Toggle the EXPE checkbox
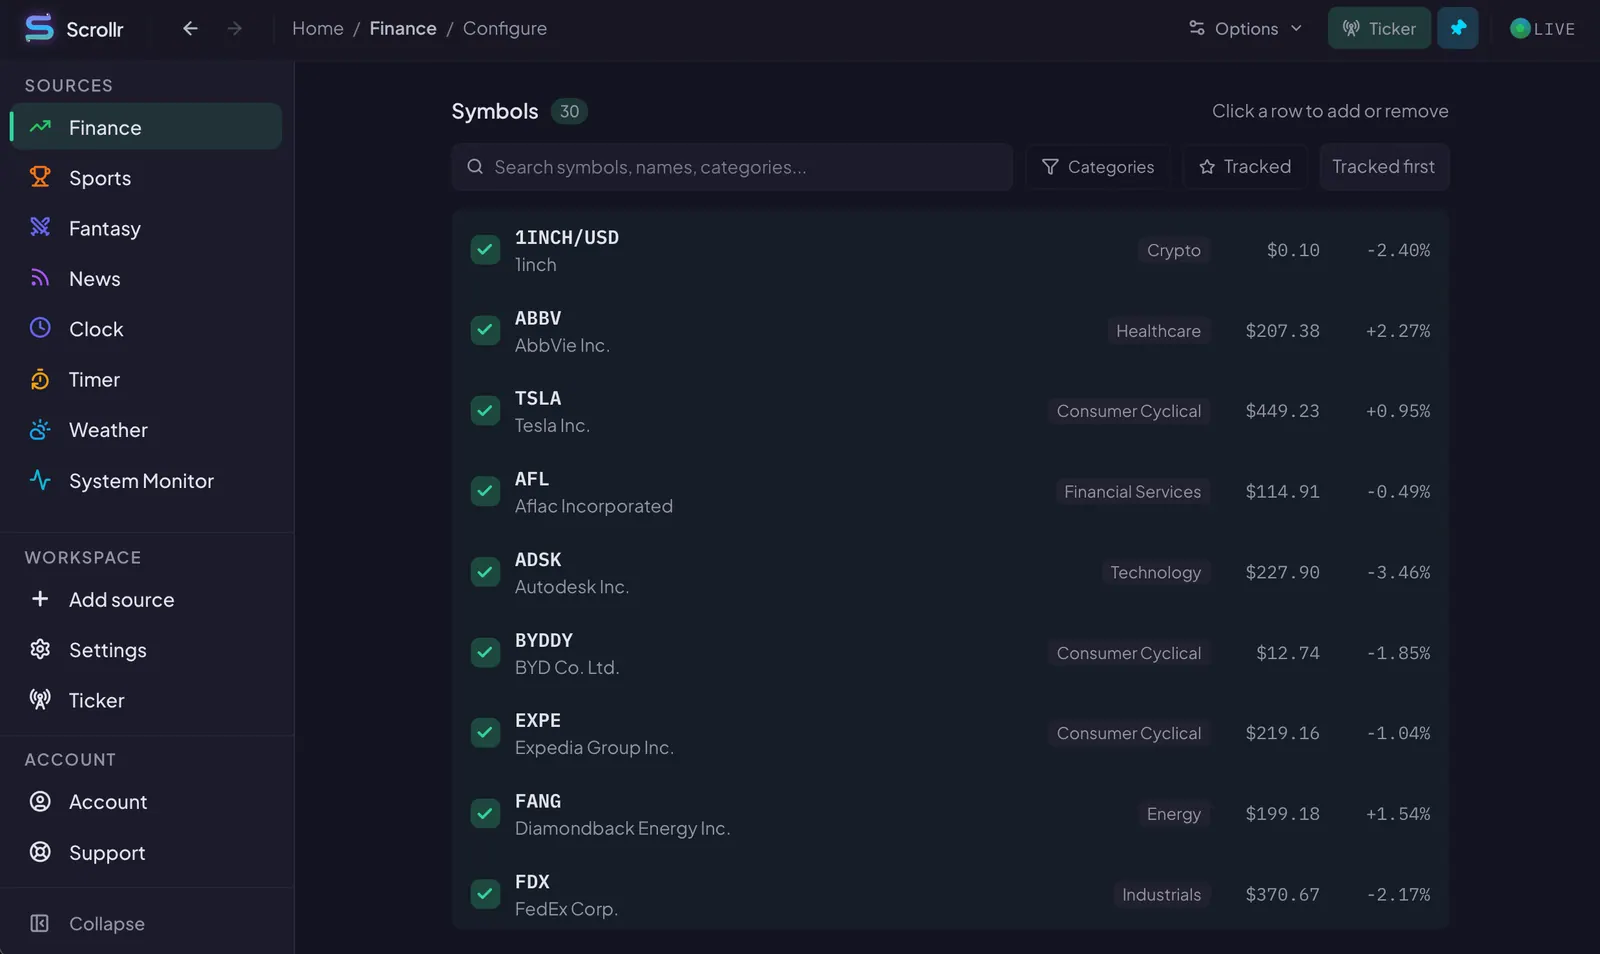Image resolution: width=1600 pixels, height=954 pixels. [485, 733]
